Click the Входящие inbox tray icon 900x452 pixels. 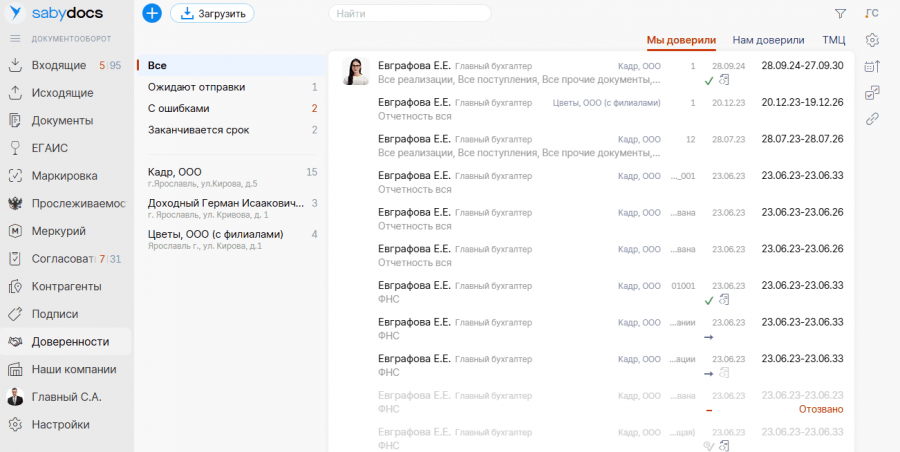click(x=15, y=65)
